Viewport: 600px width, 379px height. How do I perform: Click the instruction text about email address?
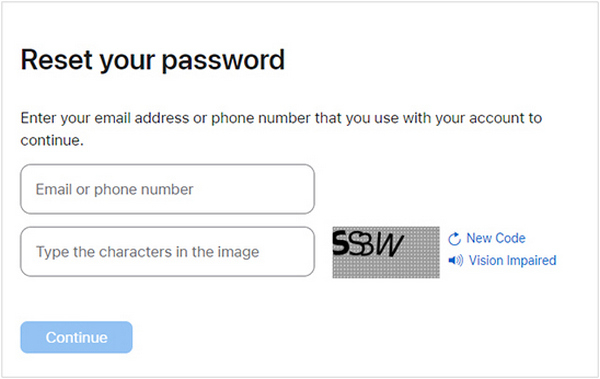tap(281, 129)
